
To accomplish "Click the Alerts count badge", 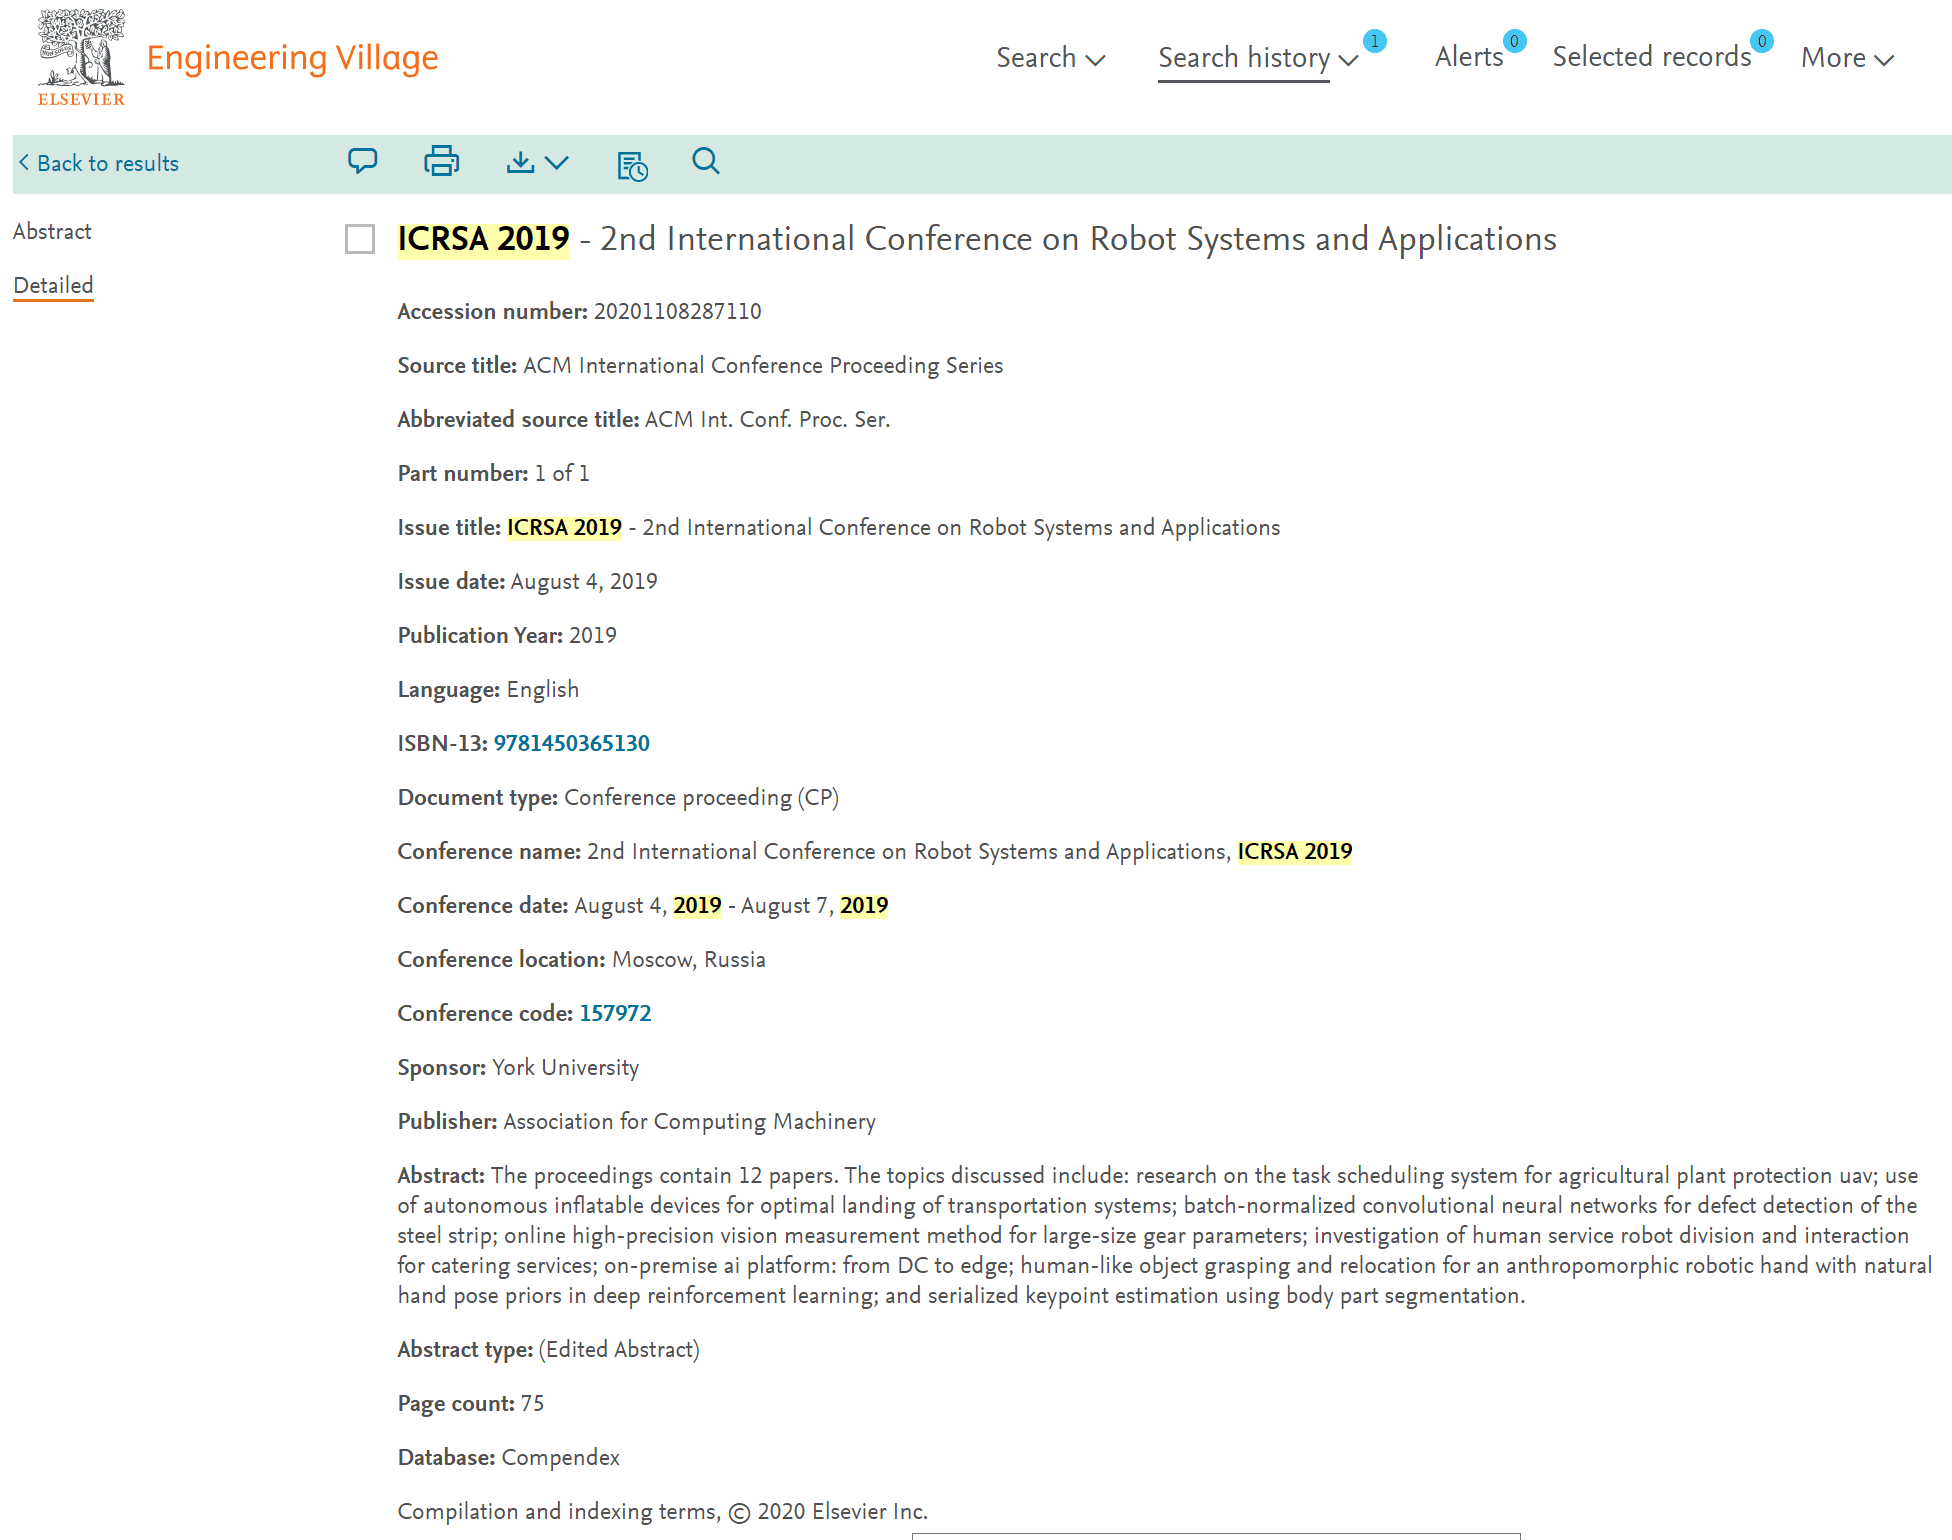I will pos(1515,41).
